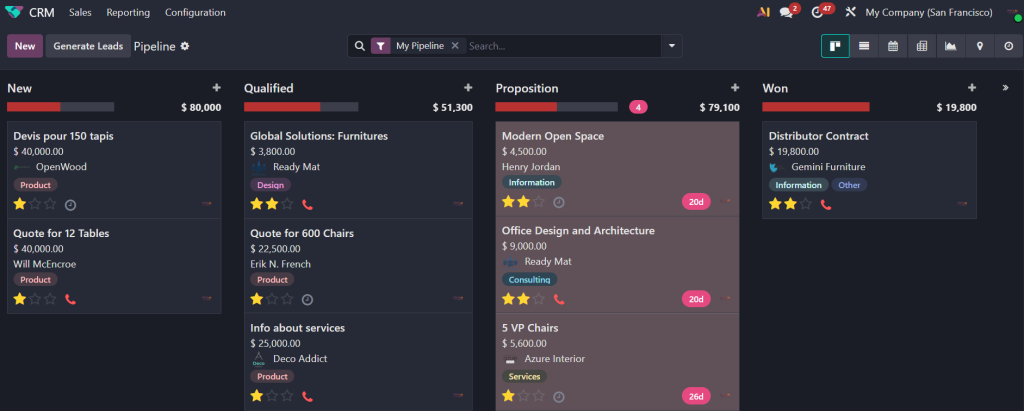
Task: Click activity clock on Devis pour 150 tapis
Action: (71, 205)
